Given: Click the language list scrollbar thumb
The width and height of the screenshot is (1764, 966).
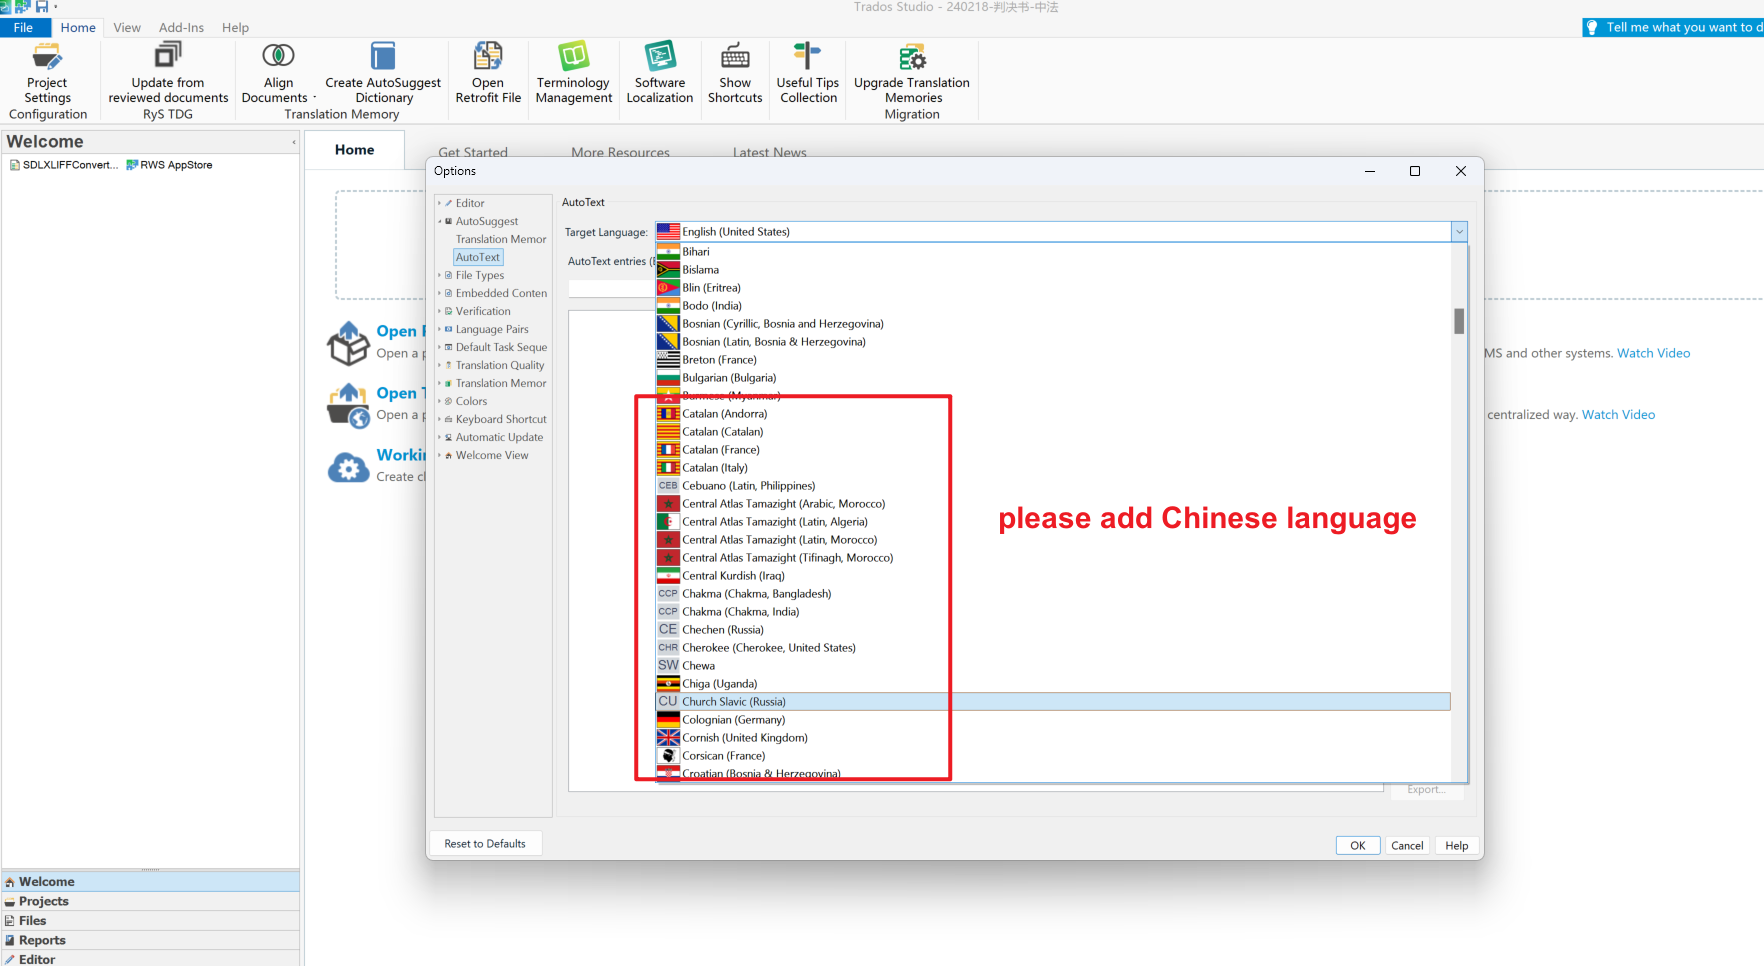Looking at the screenshot, I should click(x=1459, y=321).
